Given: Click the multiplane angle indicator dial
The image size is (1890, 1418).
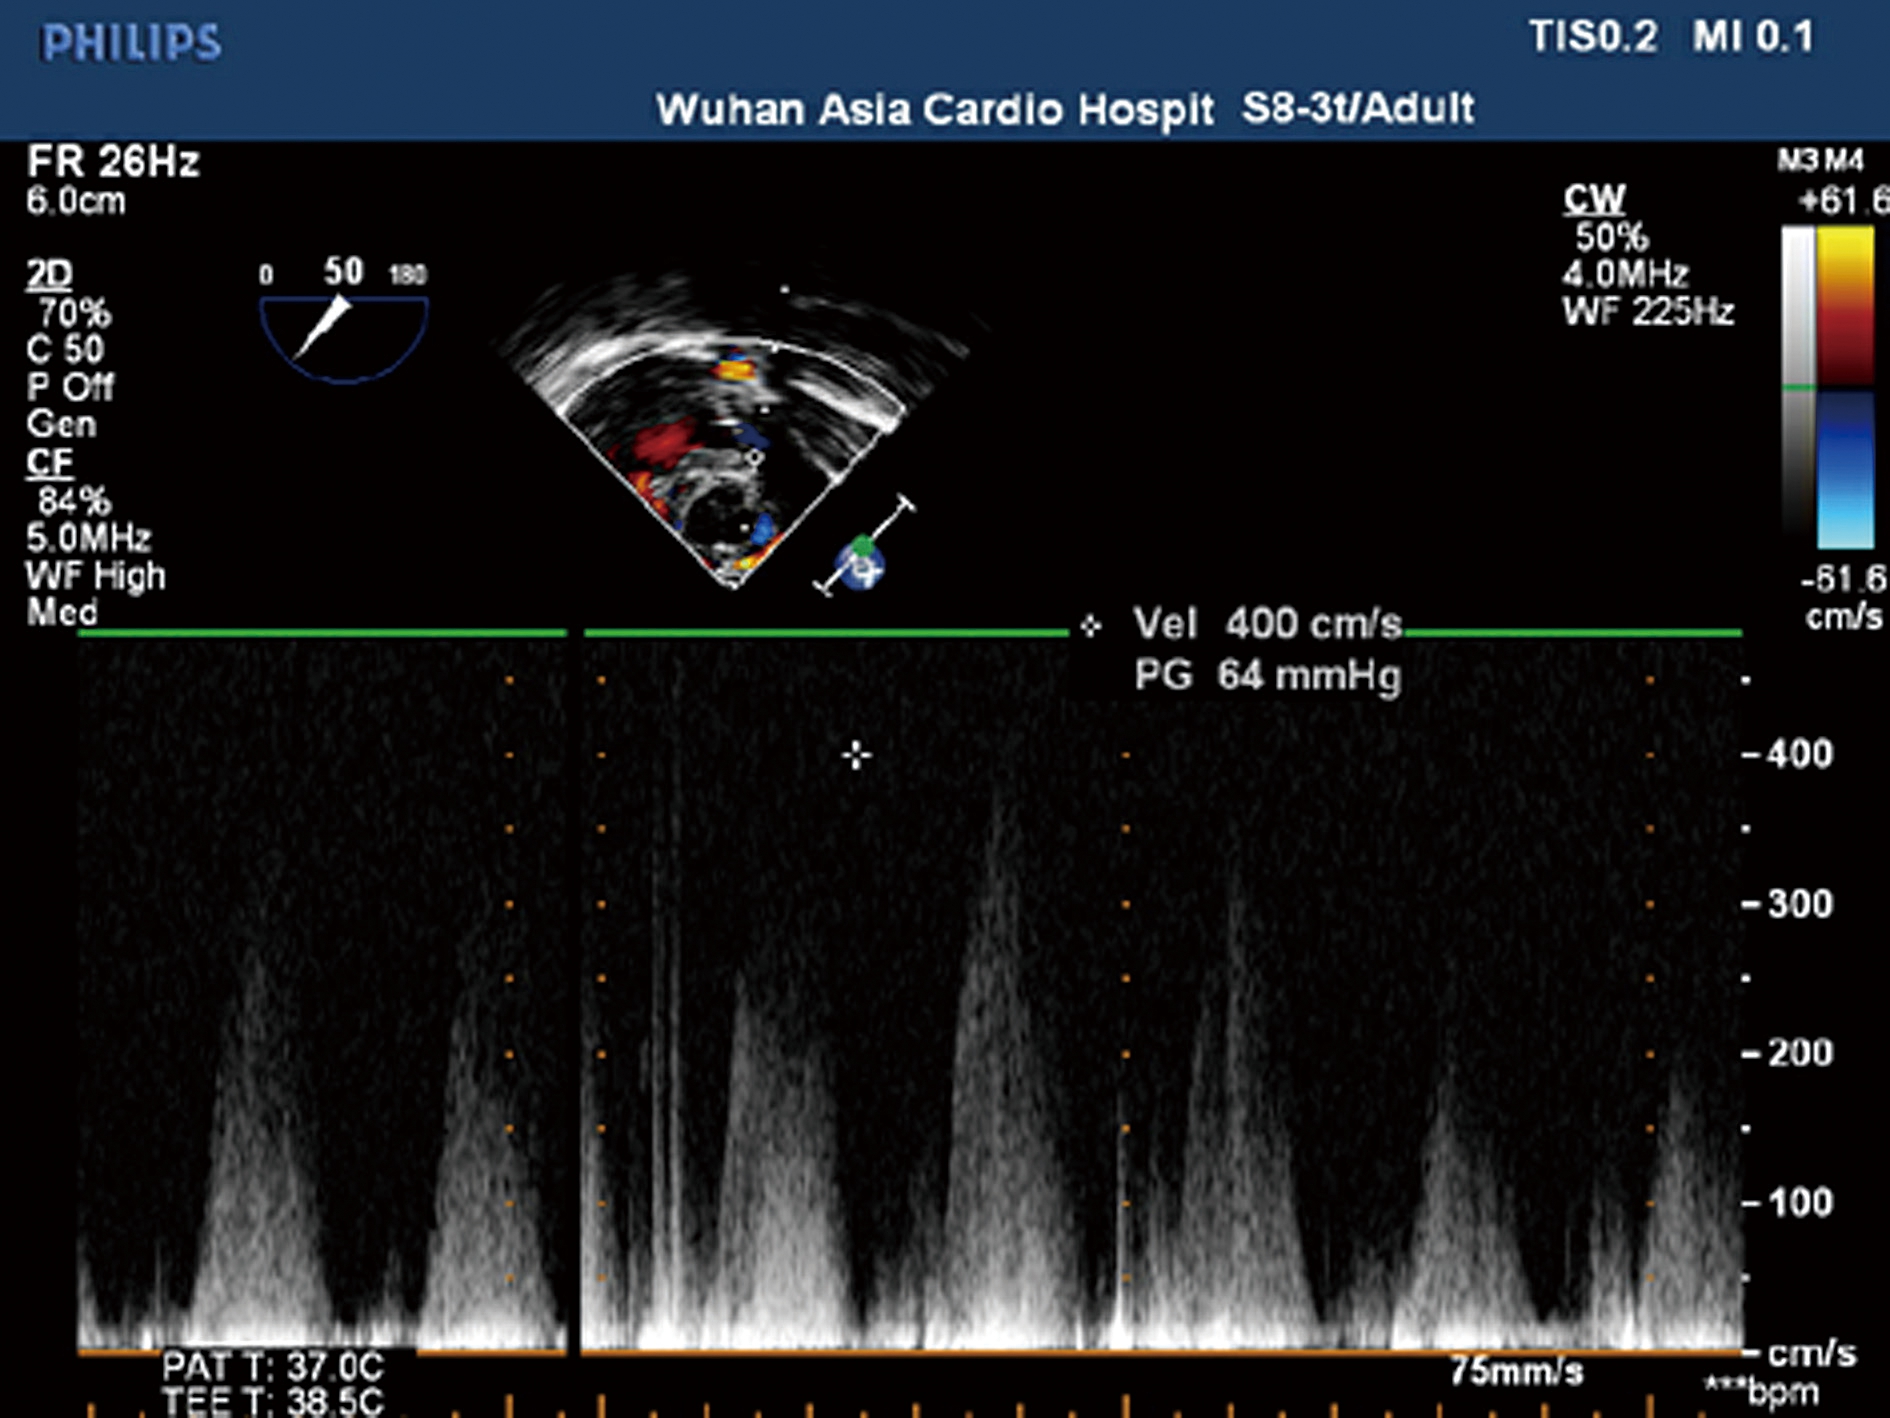Looking at the screenshot, I should click(343, 338).
